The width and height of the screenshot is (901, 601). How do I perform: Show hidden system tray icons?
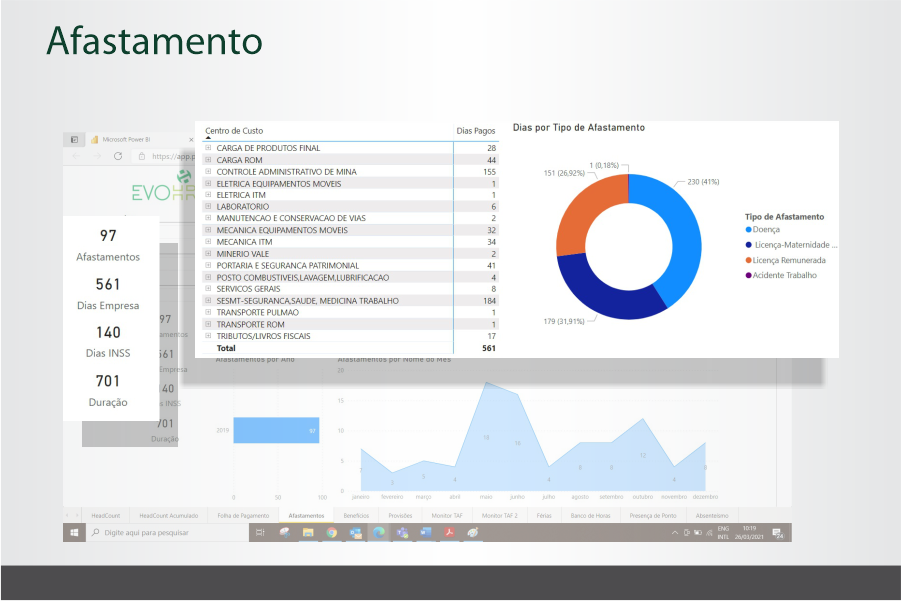click(x=675, y=533)
